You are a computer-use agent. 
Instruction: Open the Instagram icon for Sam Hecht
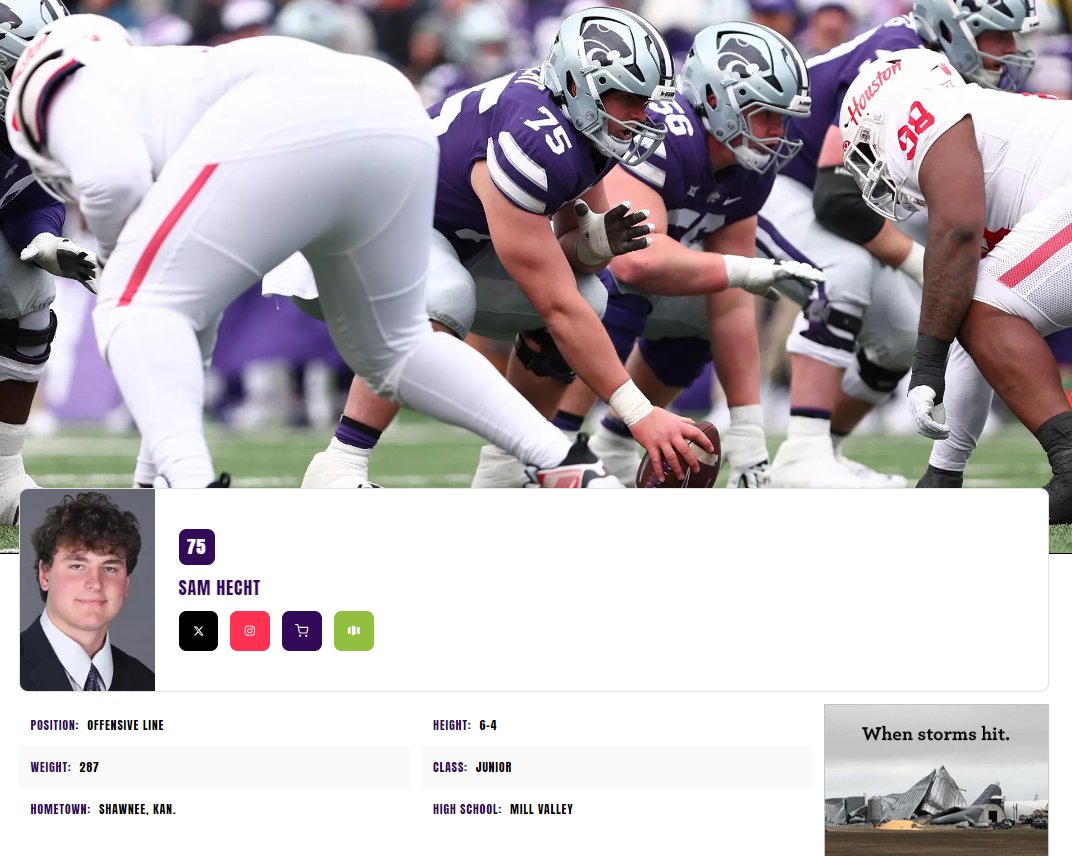point(250,630)
